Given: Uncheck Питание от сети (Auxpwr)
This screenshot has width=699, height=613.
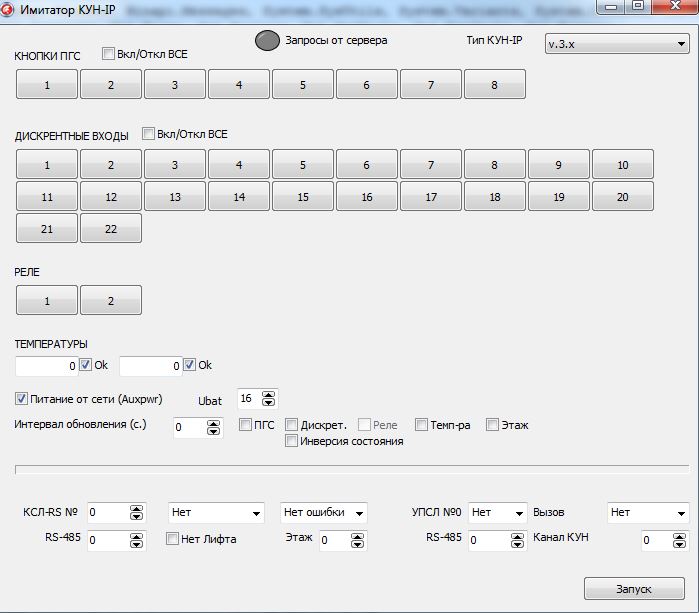Looking at the screenshot, I should 22,398.
